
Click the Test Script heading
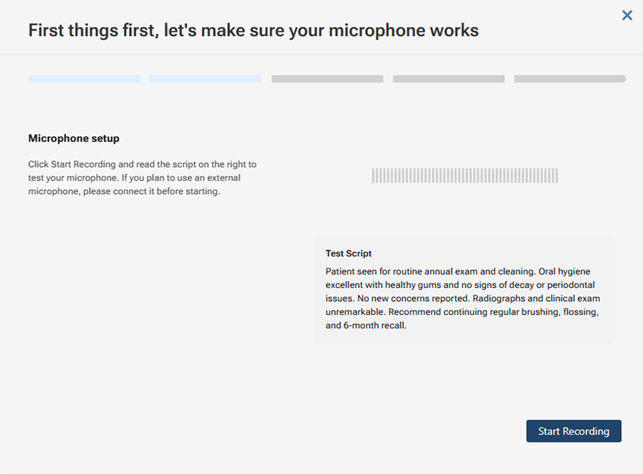pyautogui.click(x=349, y=254)
